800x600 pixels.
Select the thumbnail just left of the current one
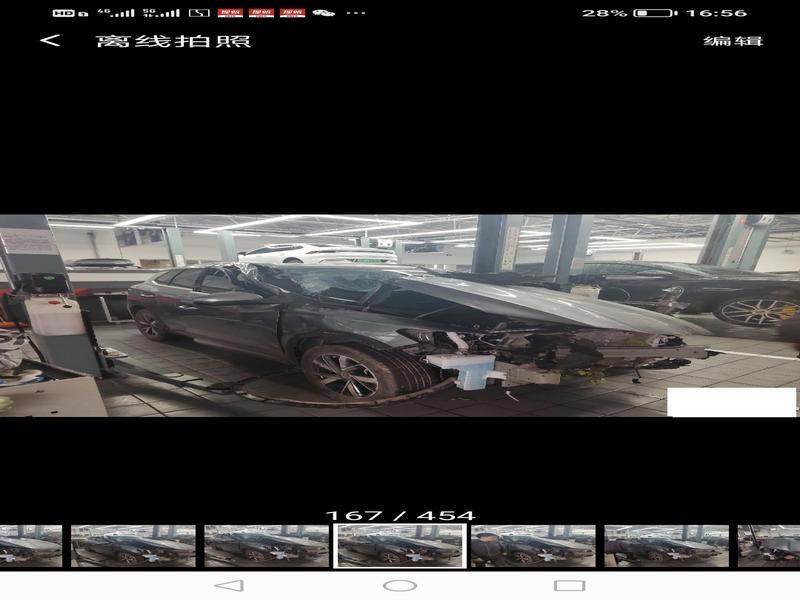(266, 546)
